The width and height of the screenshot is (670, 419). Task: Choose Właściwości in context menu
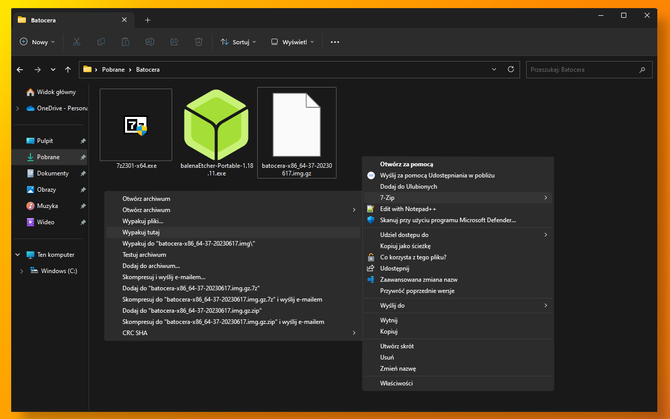[458, 383]
